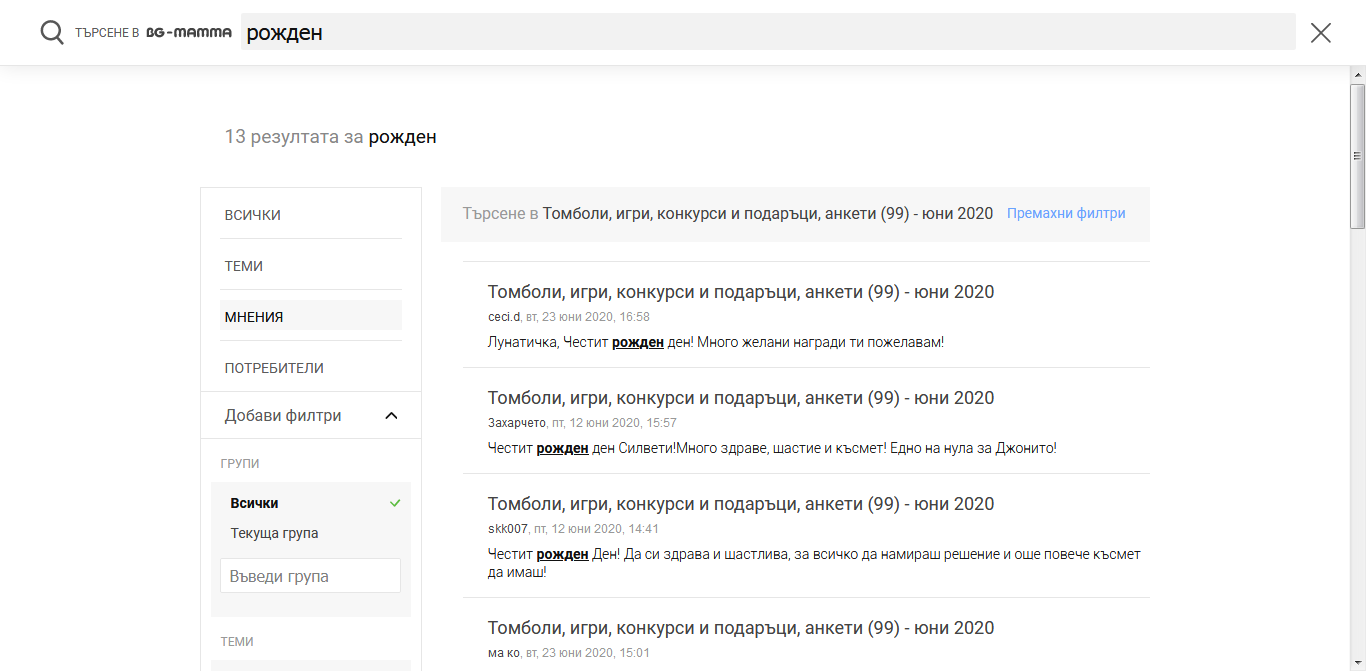Open the result posted by ceci.d
Image resolution: width=1366 pixels, height=671 pixels.
click(x=740, y=292)
